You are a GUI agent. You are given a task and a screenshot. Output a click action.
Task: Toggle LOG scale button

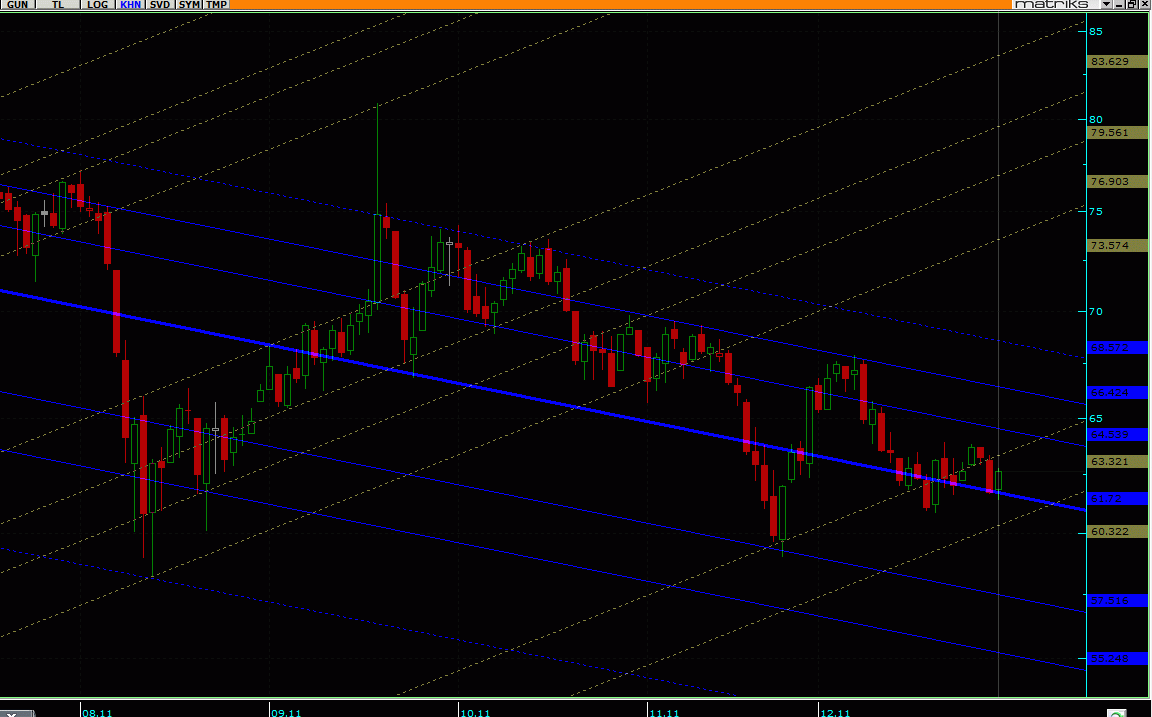coord(97,4)
